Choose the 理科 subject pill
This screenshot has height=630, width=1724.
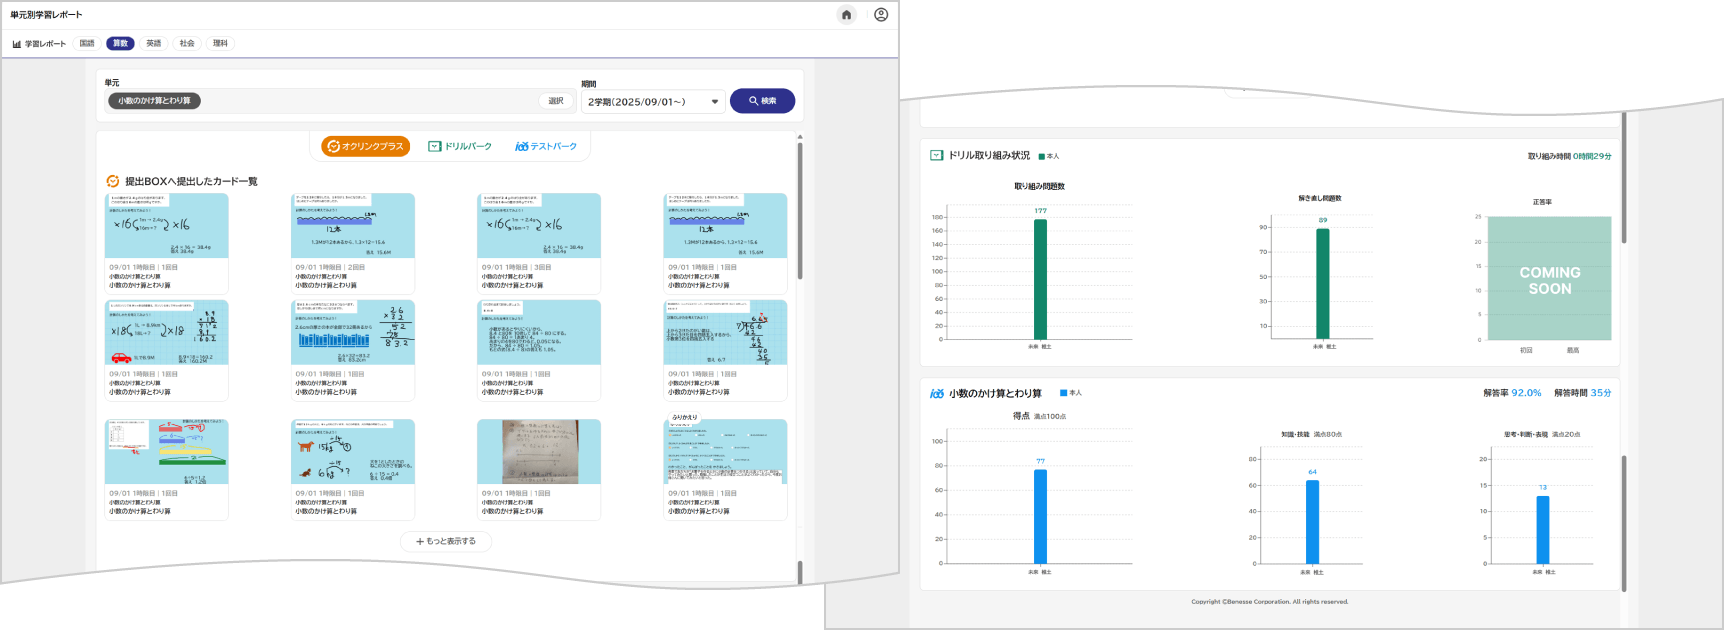click(x=220, y=44)
